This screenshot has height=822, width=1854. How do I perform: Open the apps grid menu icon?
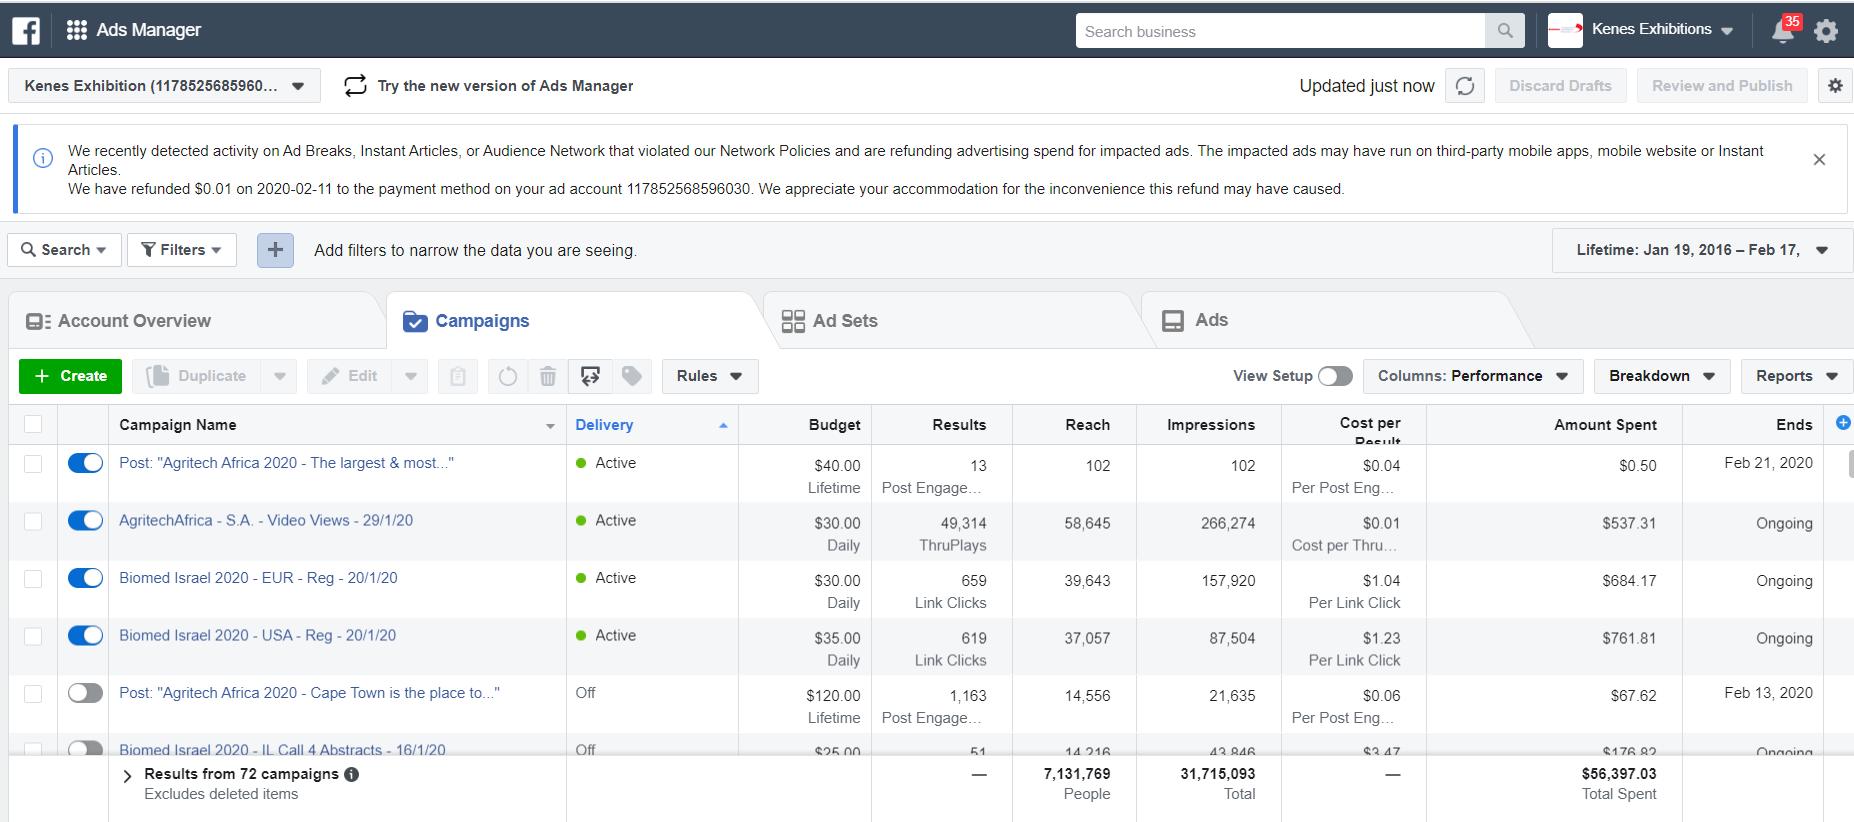[77, 30]
